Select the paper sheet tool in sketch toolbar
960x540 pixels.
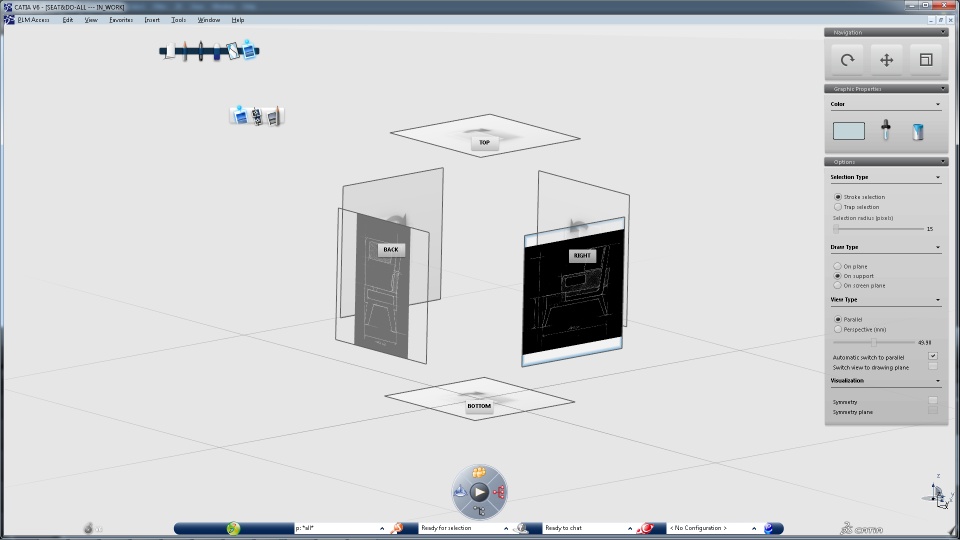pos(170,51)
